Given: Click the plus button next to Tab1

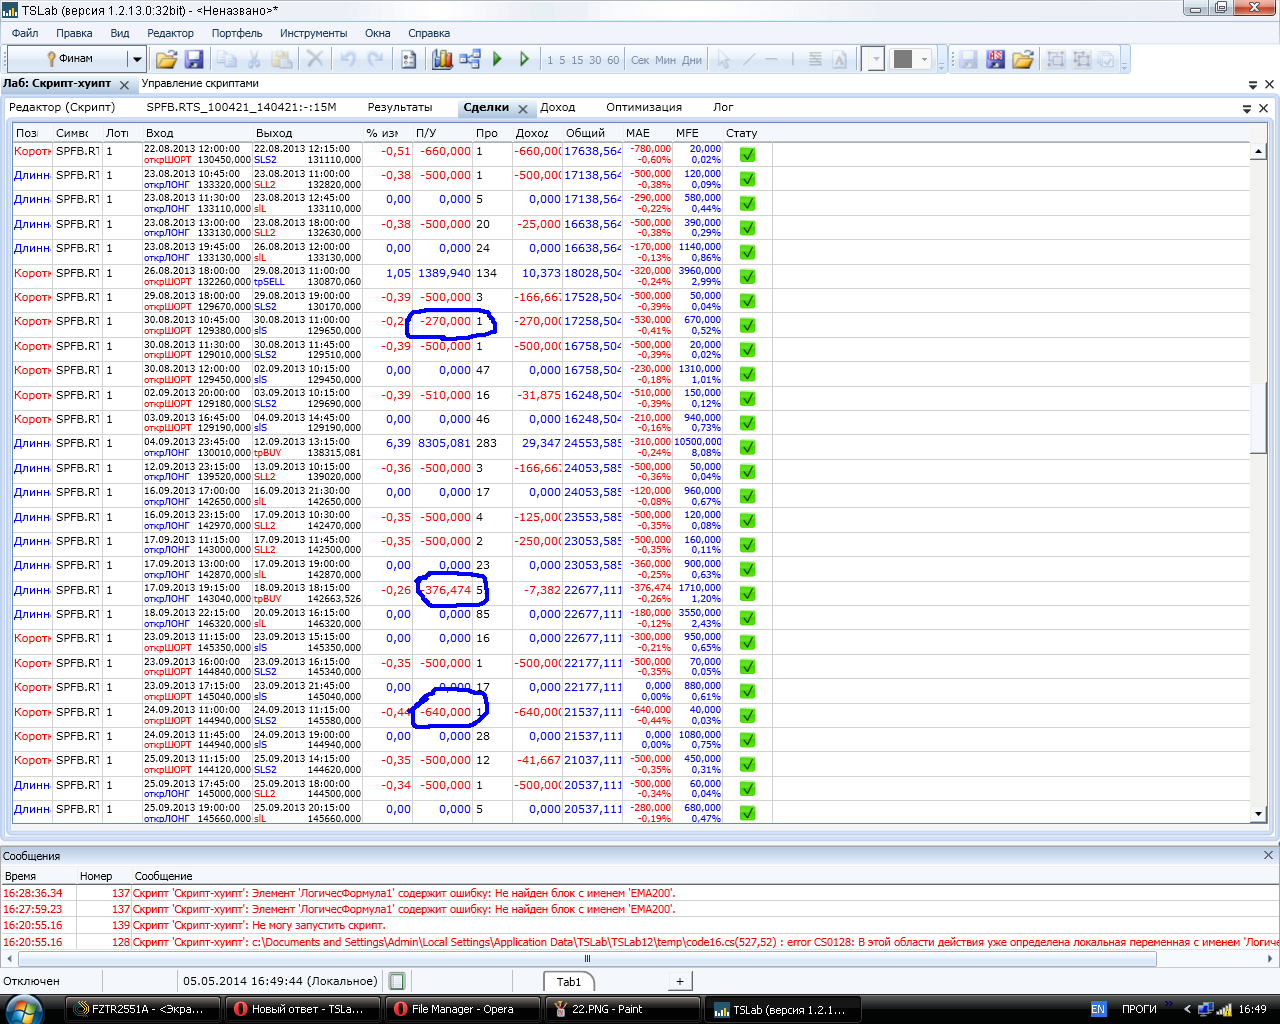Looking at the screenshot, I should click(680, 981).
